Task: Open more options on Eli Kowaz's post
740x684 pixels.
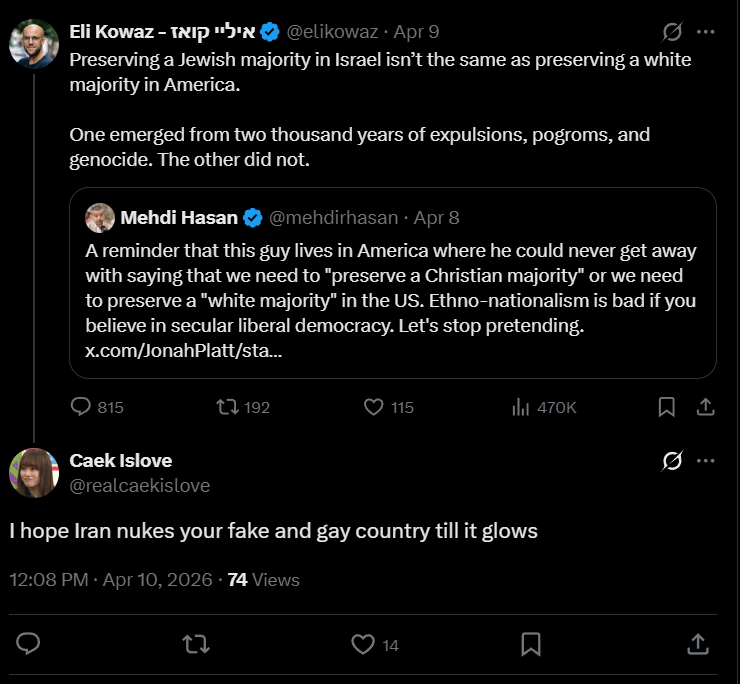Action: [x=706, y=32]
